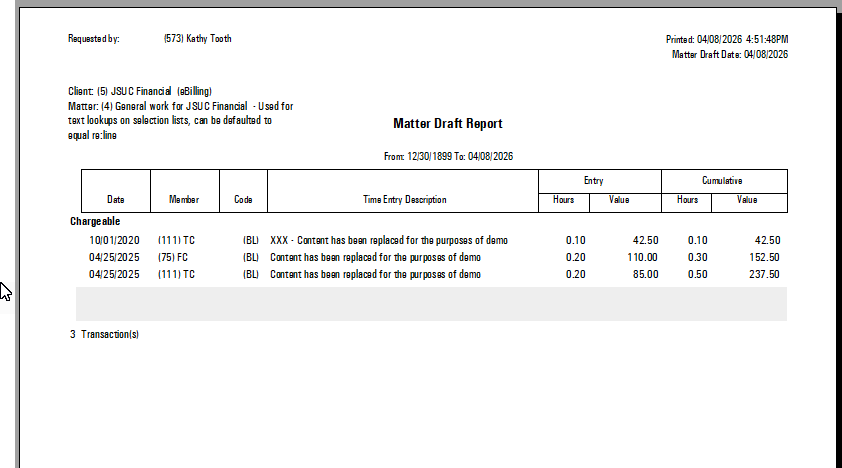Click member '(111) TC' in 10/01/2020 row
The width and height of the screenshot is (842, 468).
[176, 240]
